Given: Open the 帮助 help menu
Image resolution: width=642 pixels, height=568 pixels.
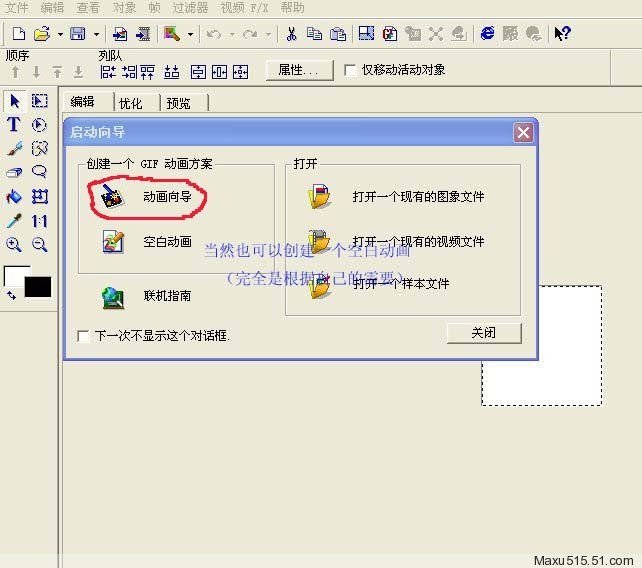Looking at the screenshot, I should point(292,8).
